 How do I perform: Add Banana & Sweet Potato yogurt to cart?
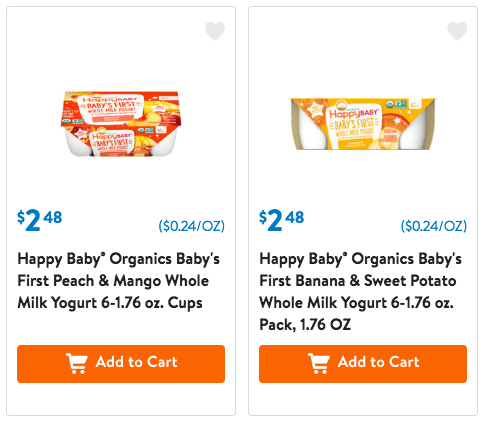(x=363, y=364)
